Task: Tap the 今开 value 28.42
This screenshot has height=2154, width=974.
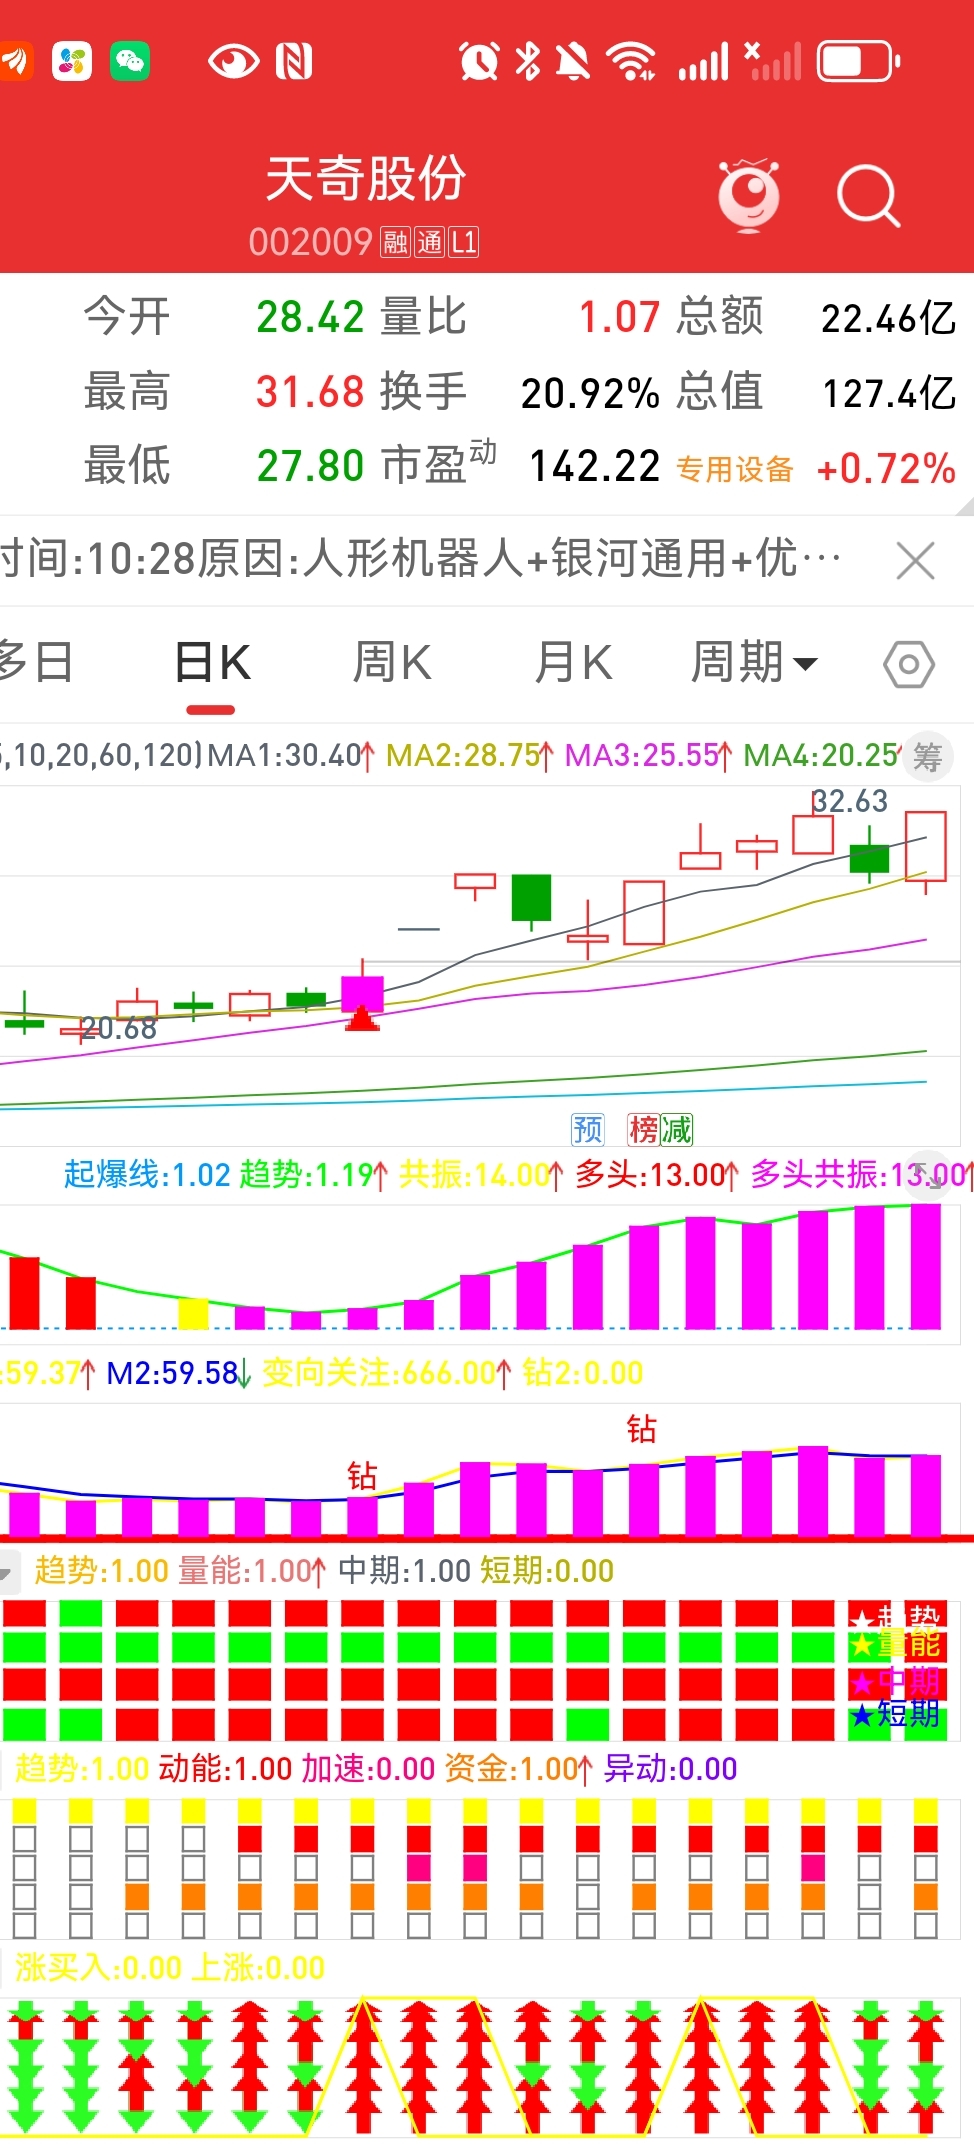Action: click(x=310, y=317)
